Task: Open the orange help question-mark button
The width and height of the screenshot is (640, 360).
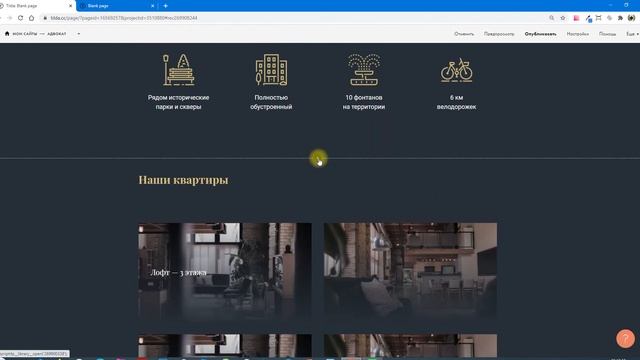Action: 625,339
